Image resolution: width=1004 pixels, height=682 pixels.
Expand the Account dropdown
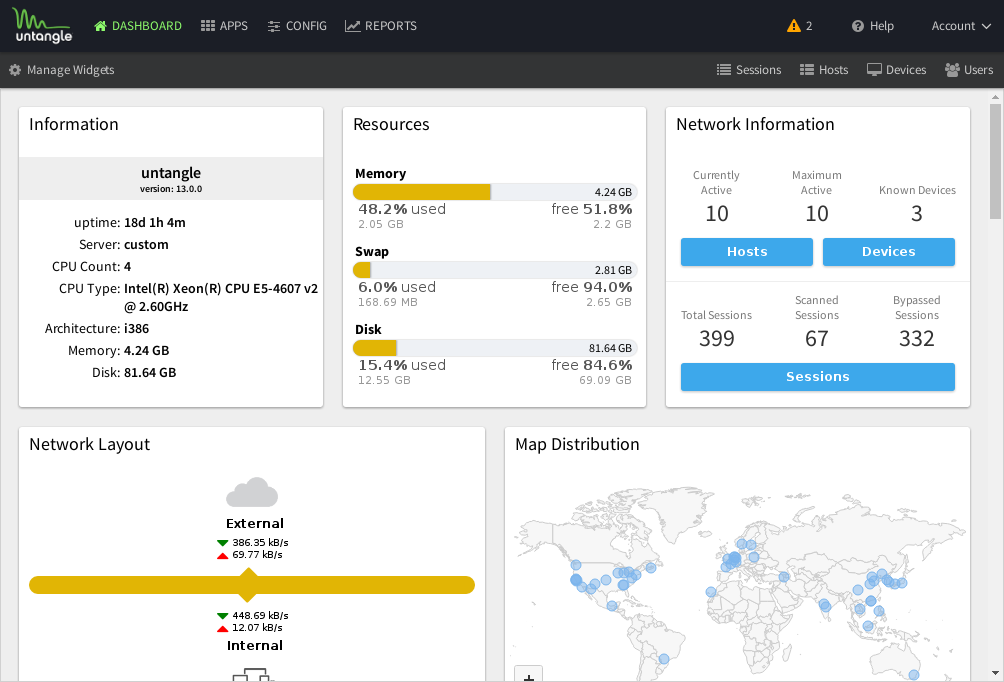point(961,26)
